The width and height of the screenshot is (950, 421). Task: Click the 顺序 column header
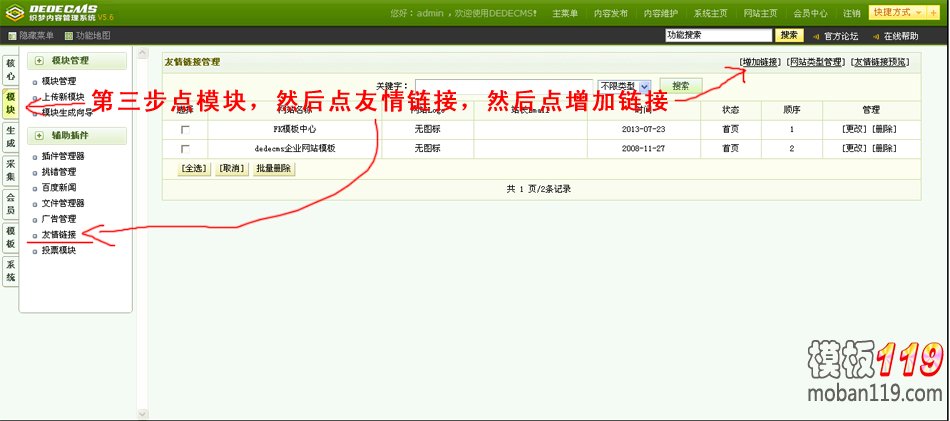pos(791,110)
